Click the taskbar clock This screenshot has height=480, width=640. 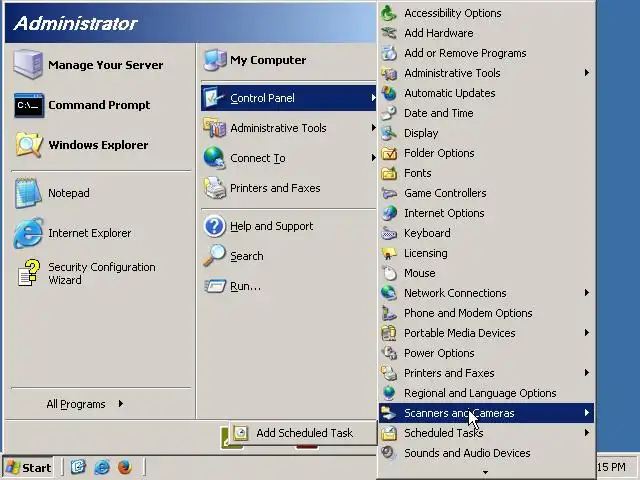click(x=611, y=467)
